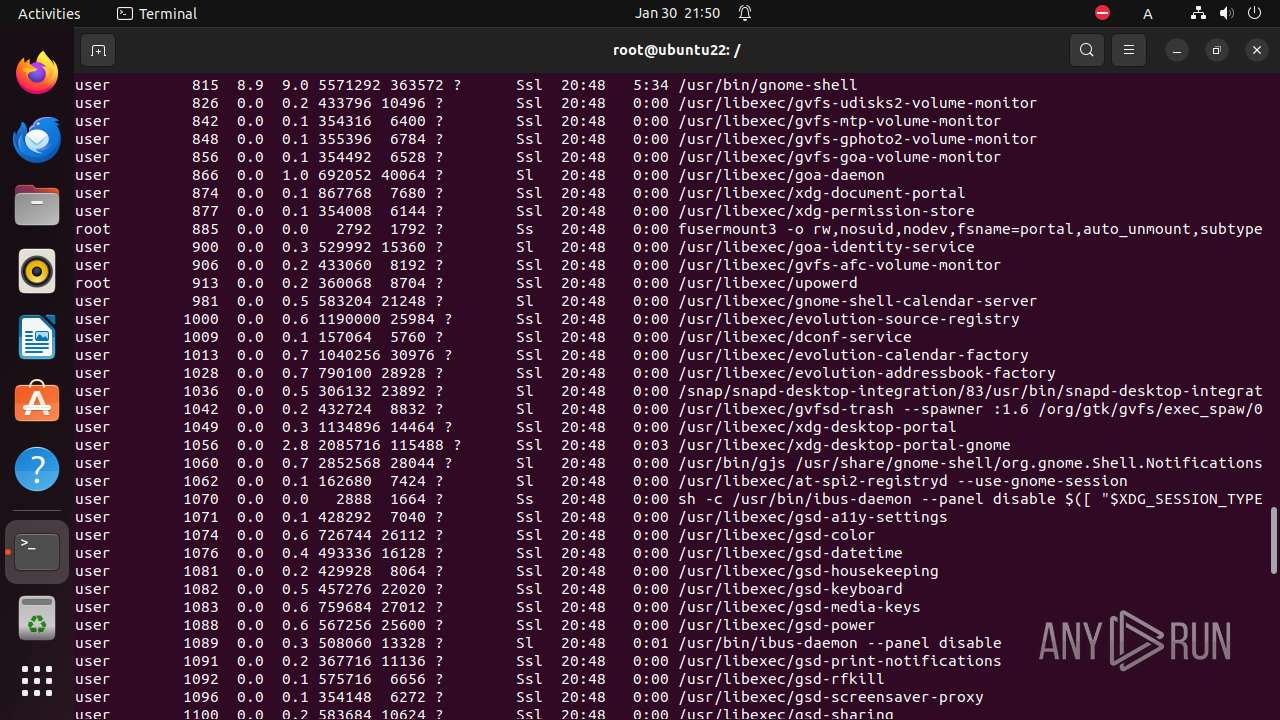Click the gsd-screensaver-proxy process text
This screenshot has width=1280, height=720.
pos(830,697)
